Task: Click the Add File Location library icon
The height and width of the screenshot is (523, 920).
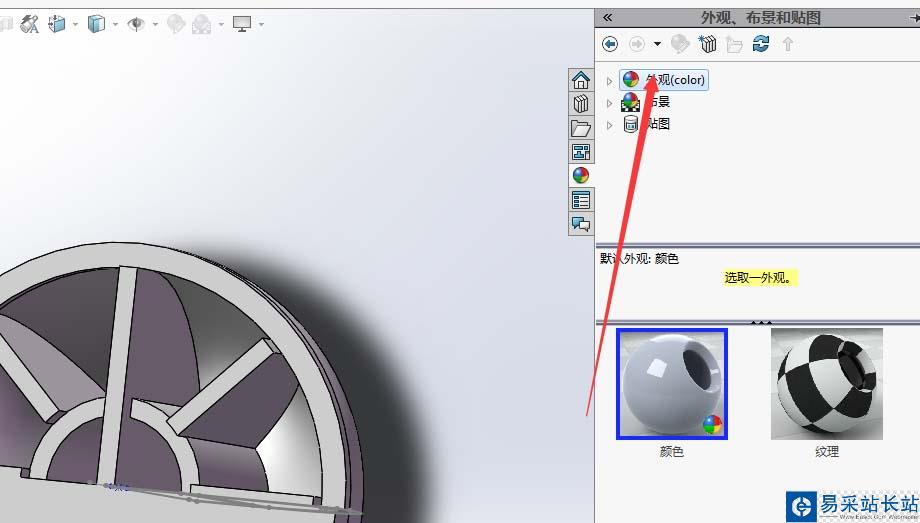Action: coord(708,44)
